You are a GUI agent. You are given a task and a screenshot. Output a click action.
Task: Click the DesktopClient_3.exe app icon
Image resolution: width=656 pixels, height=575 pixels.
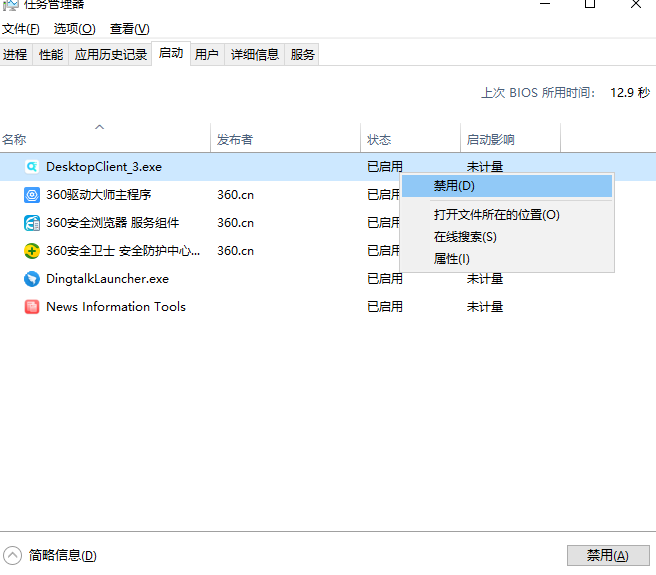tap(32, 167)
